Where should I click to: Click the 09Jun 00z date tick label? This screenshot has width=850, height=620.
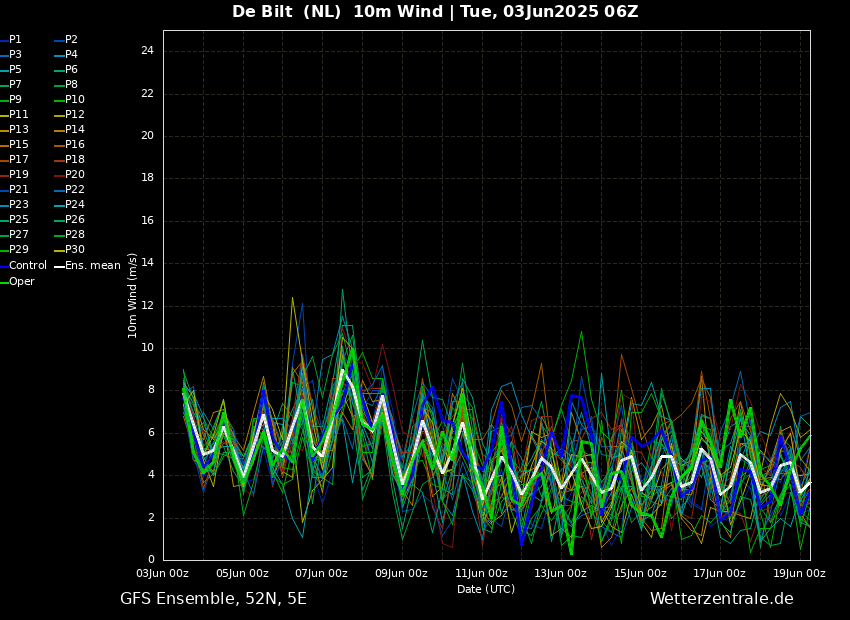tap(401, 574)
